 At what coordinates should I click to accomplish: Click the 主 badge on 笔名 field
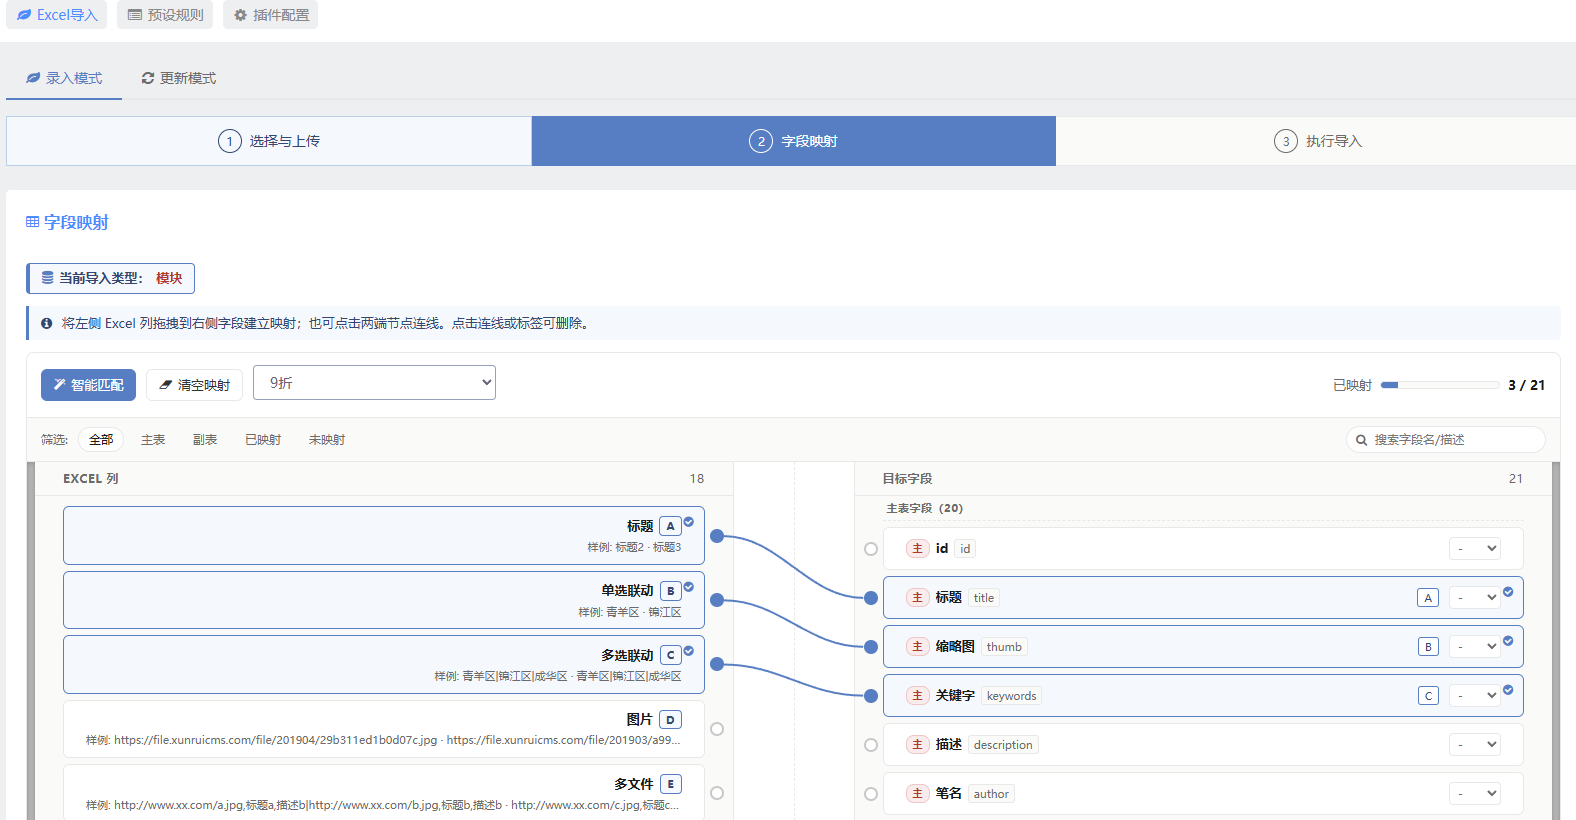click(918, 794)
